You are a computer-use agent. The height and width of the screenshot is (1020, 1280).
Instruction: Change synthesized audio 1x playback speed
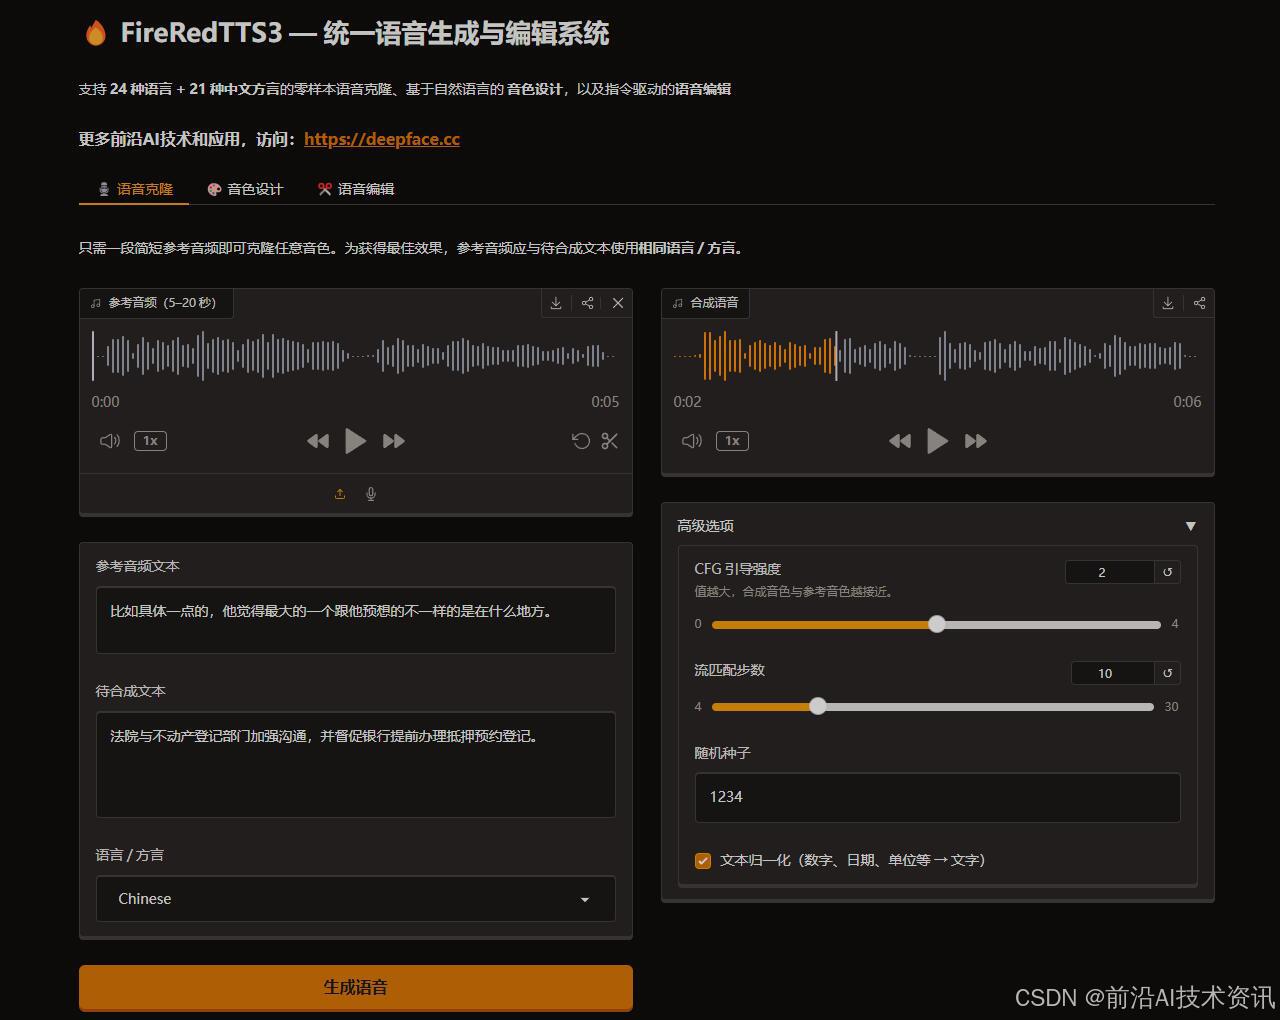[732, 441]
